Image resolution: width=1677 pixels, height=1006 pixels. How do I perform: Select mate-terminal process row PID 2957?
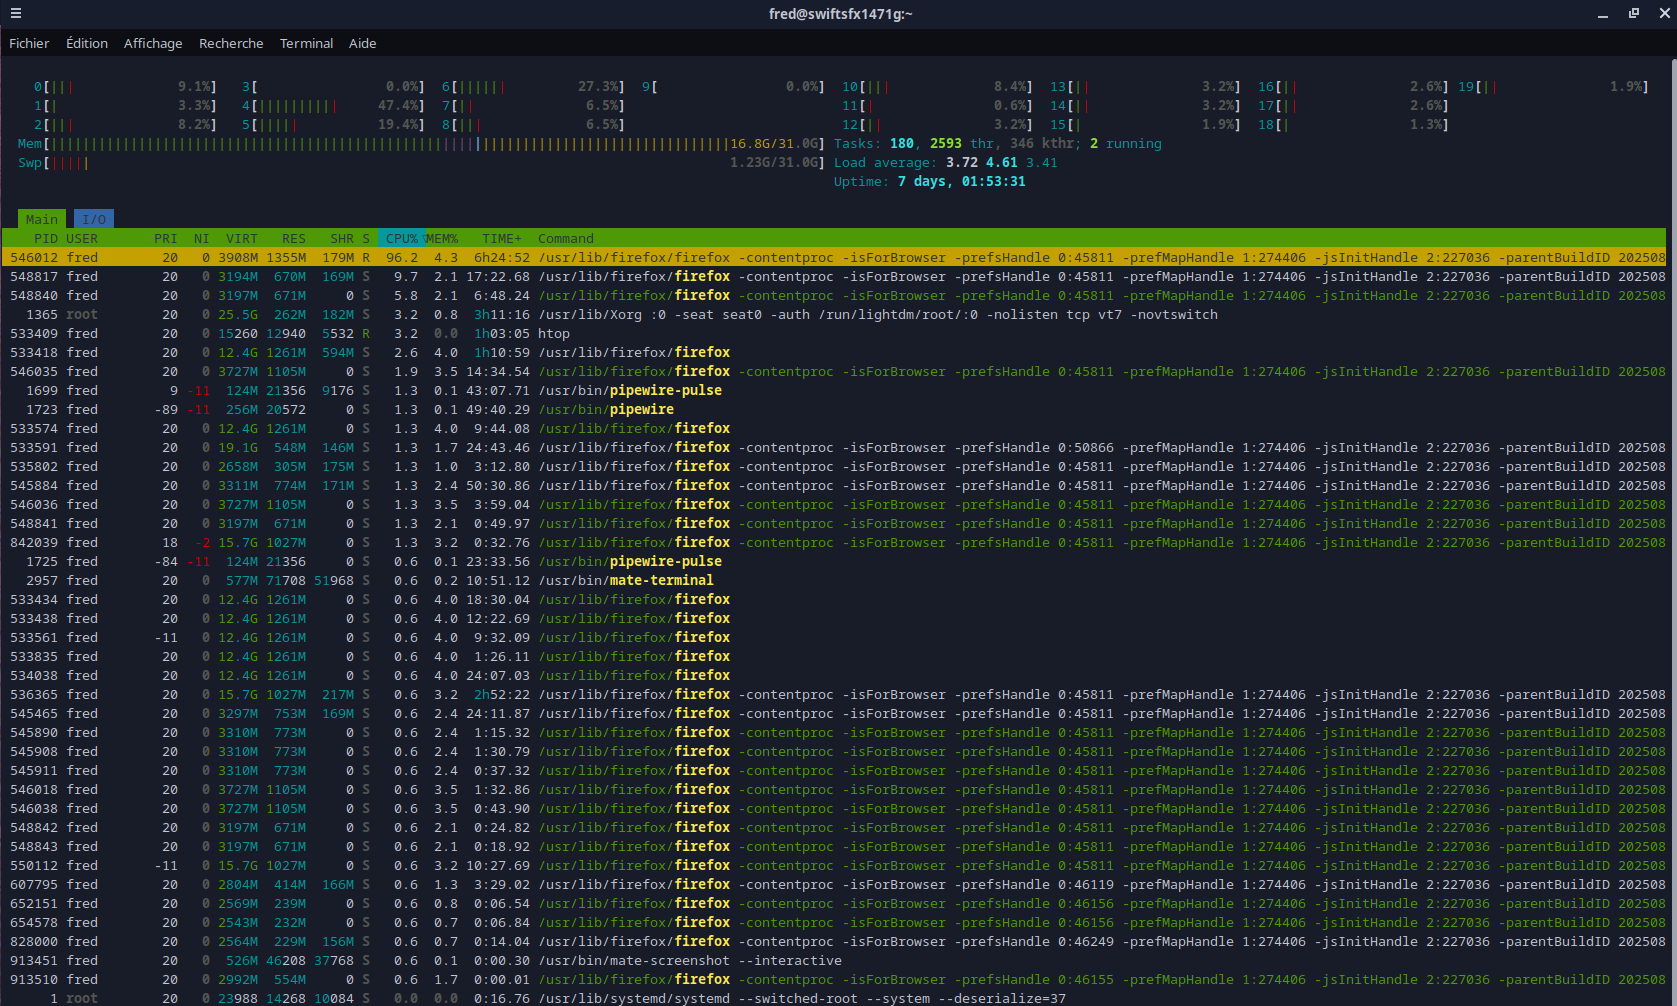(x=834, y=581)
